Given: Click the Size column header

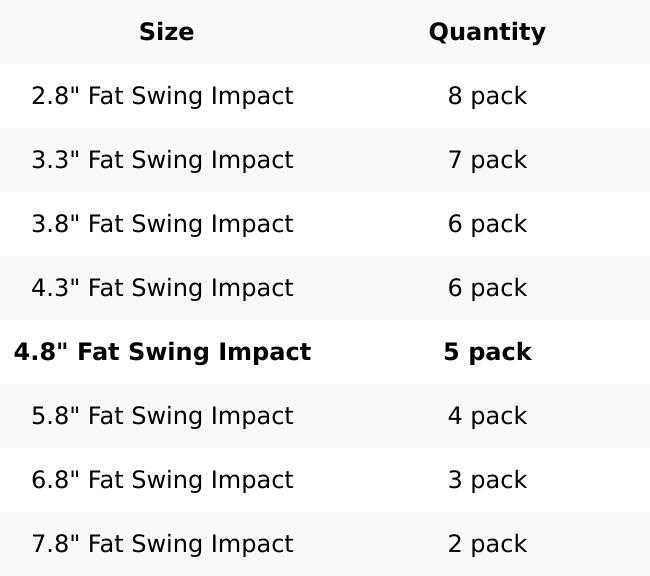Looking at the screenshot, I should coord(166,32).
